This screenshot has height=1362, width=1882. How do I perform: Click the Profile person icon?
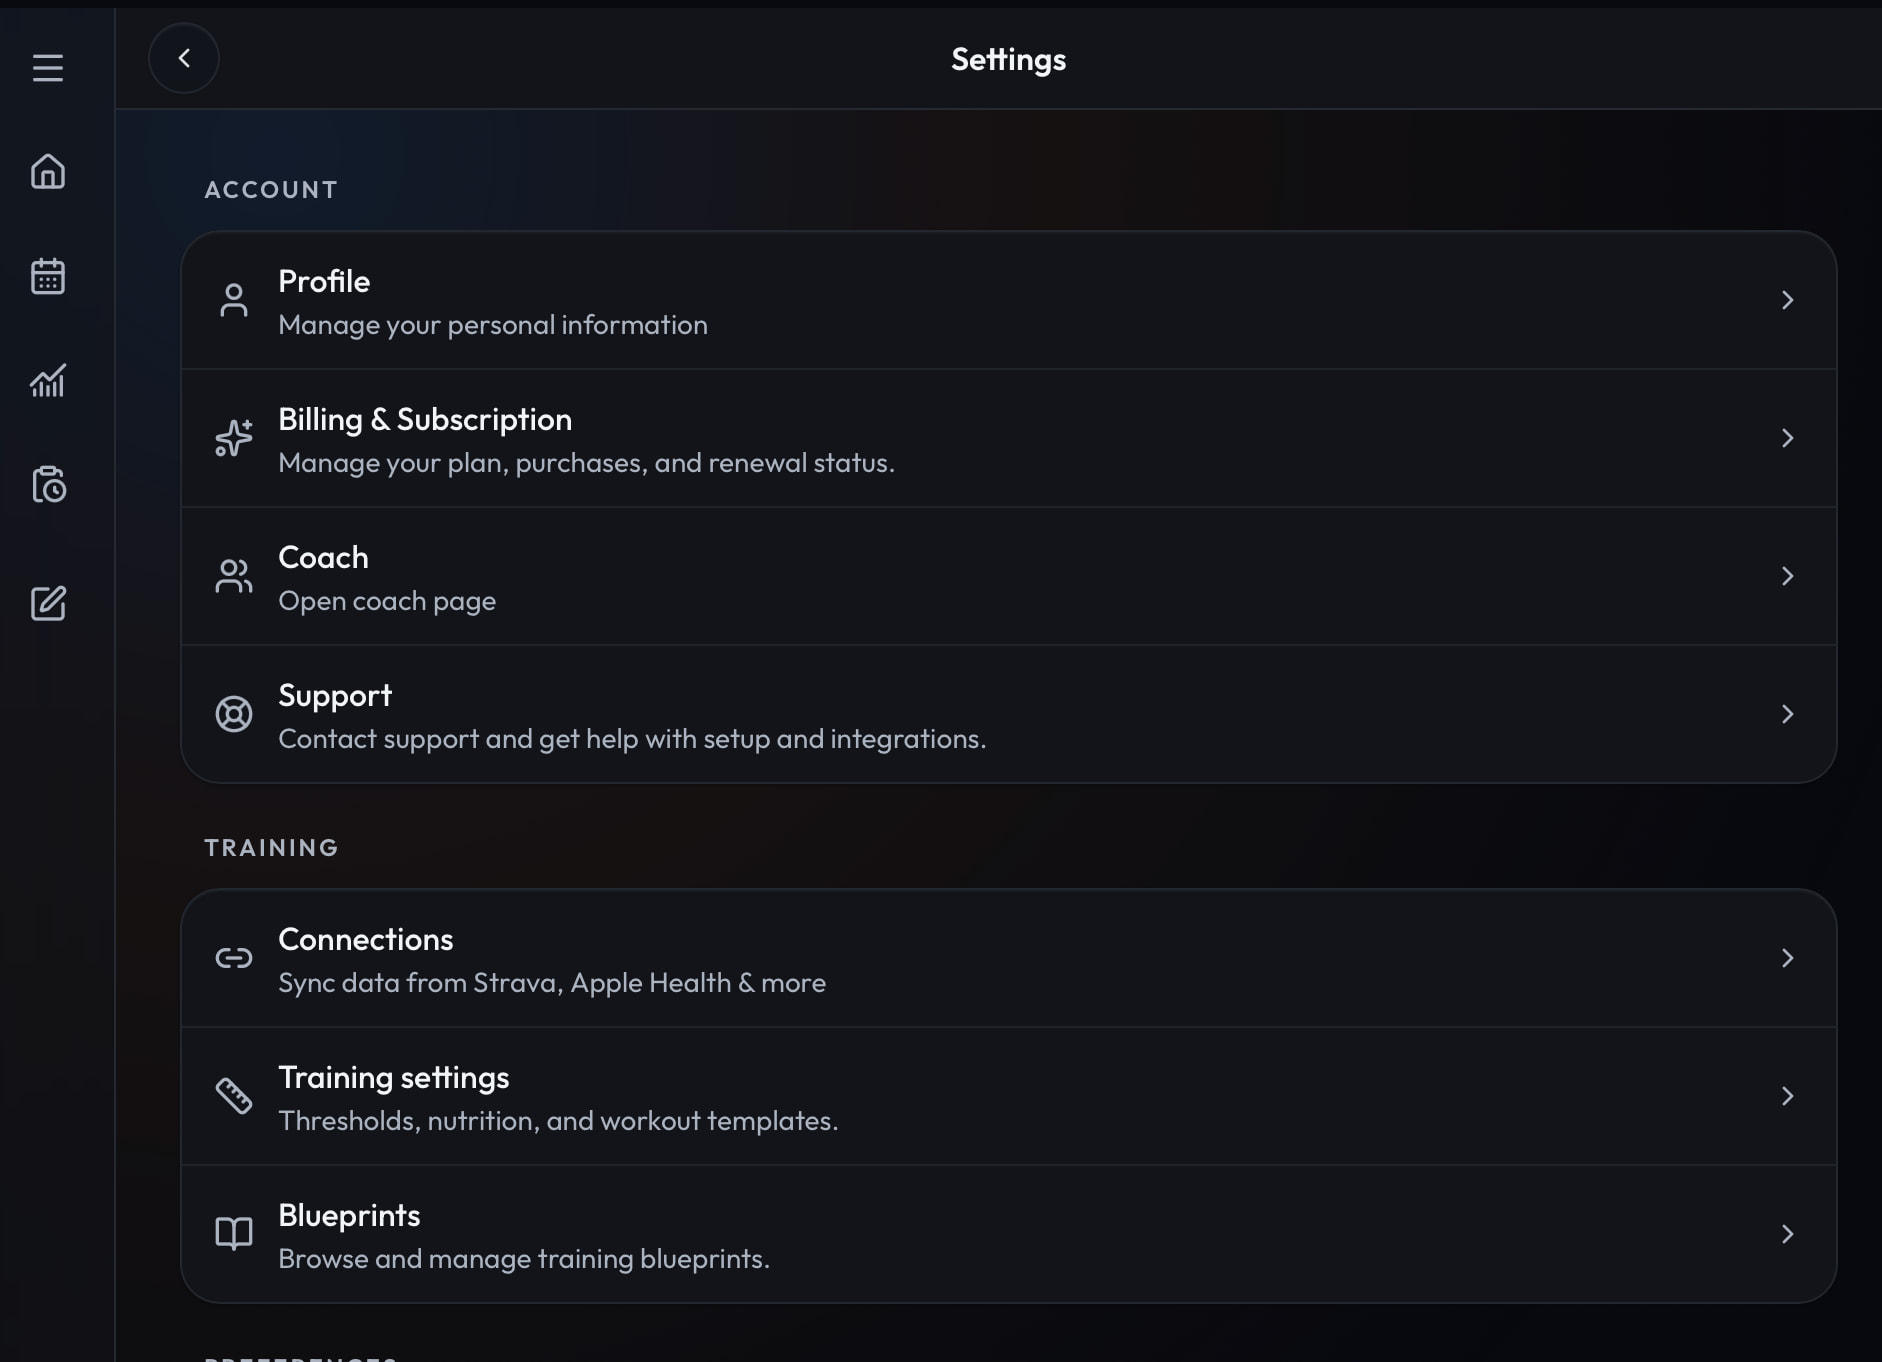(234, 300)
